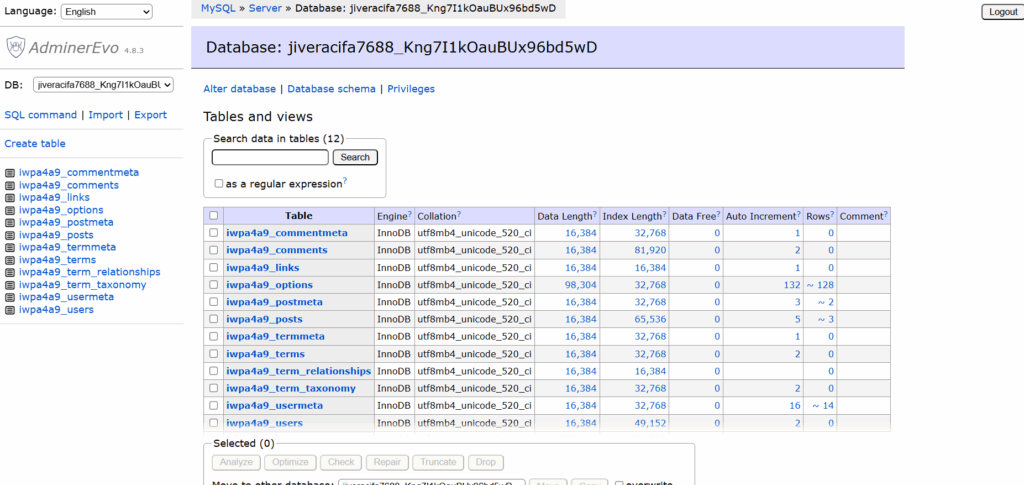Open help mark on Engine column header
Screen dimensions: 1024x485
coord(409,215)
